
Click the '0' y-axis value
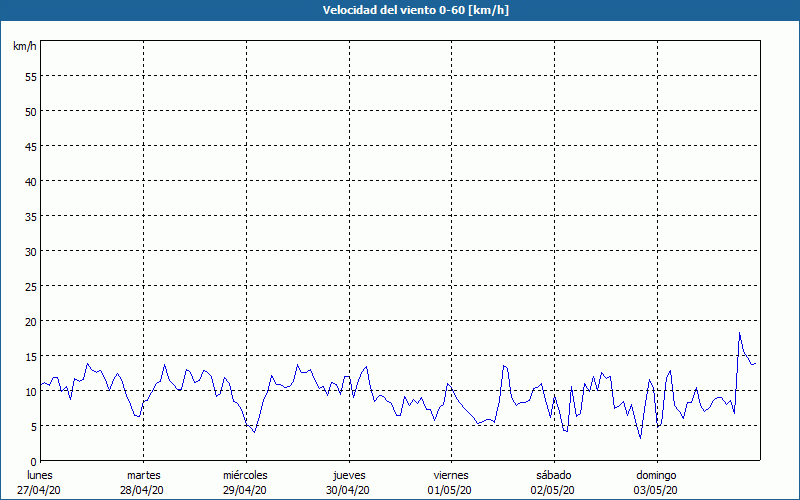coord(34,462)
